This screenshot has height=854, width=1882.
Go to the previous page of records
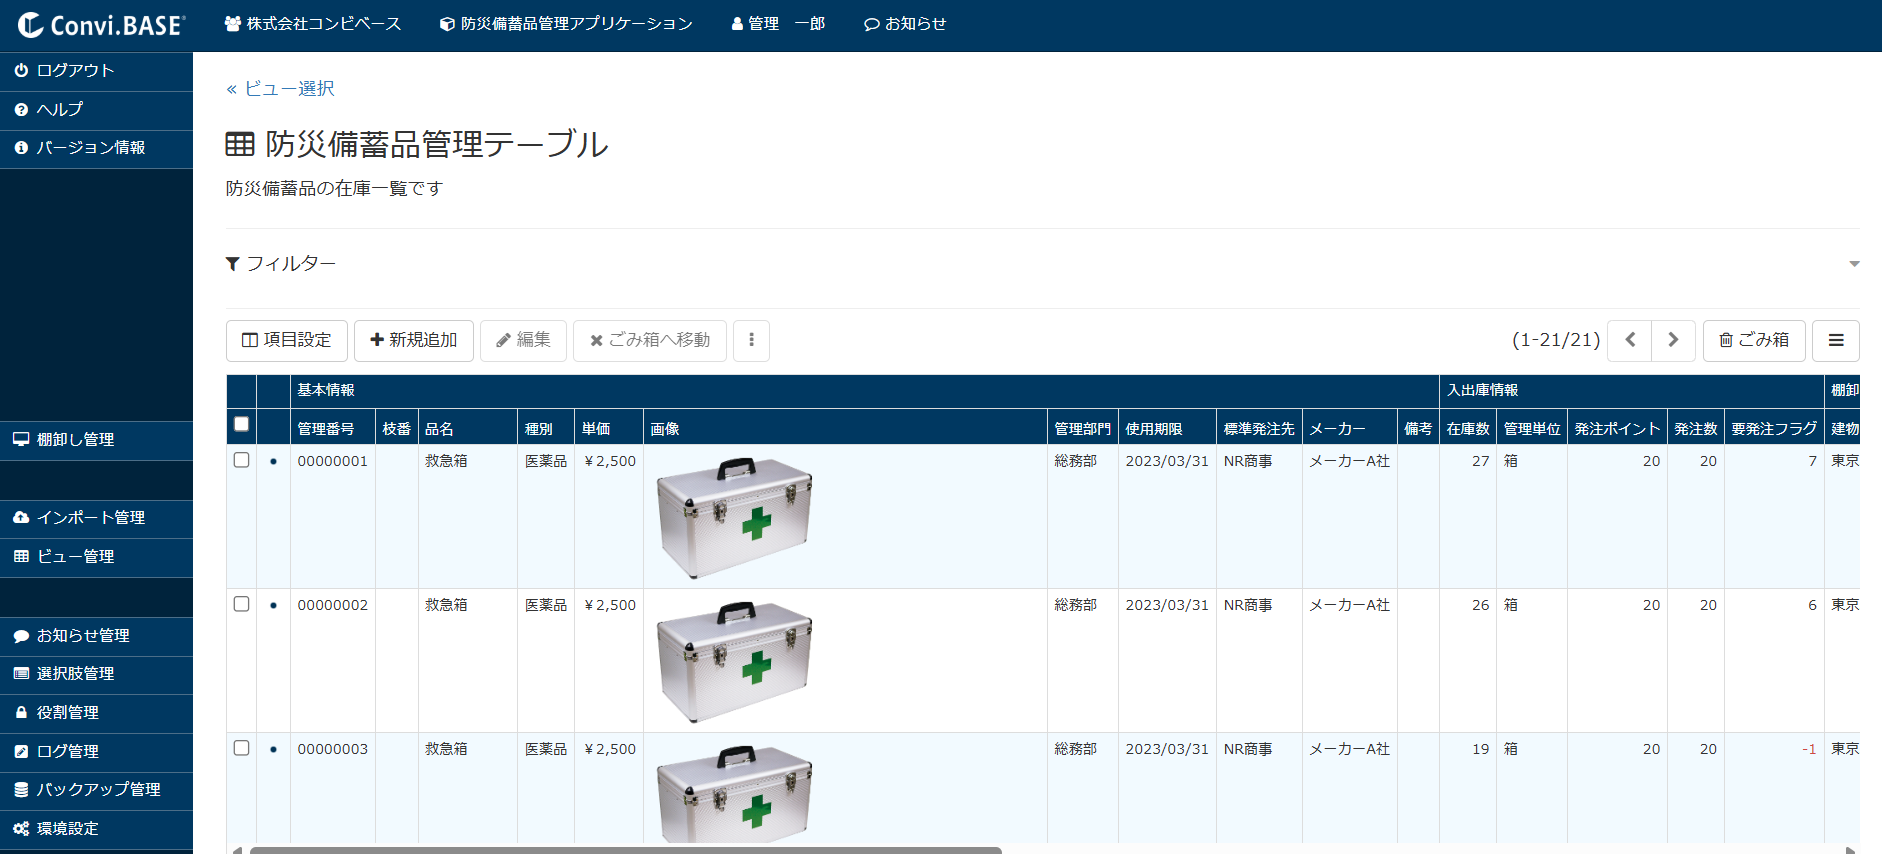coord(1629,341)
